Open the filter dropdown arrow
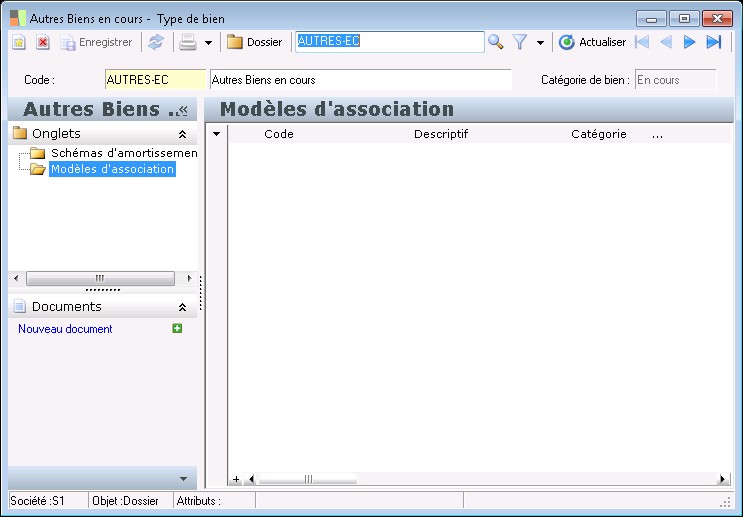 [540, 43]
